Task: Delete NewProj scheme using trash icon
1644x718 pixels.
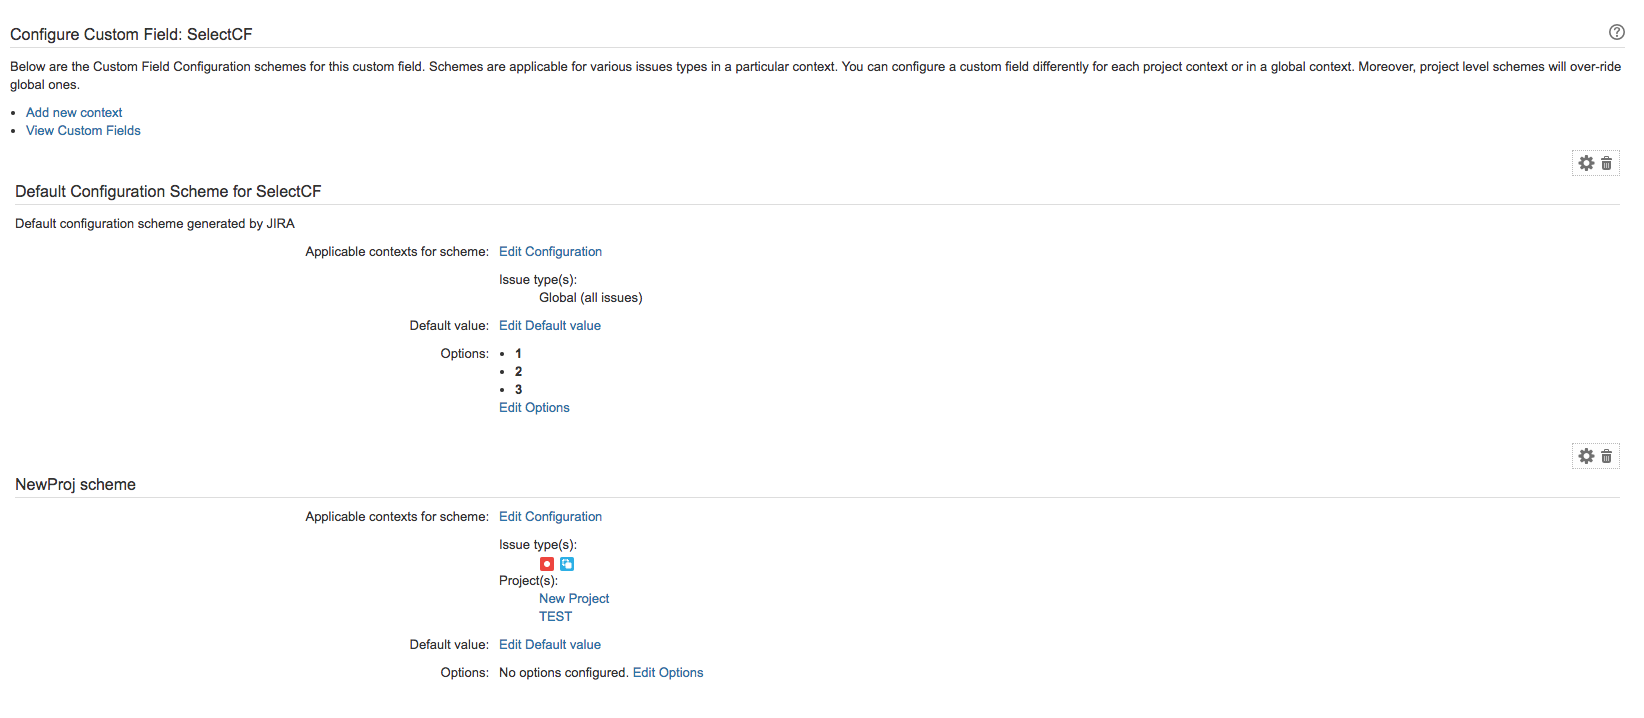Action: 1607,456
